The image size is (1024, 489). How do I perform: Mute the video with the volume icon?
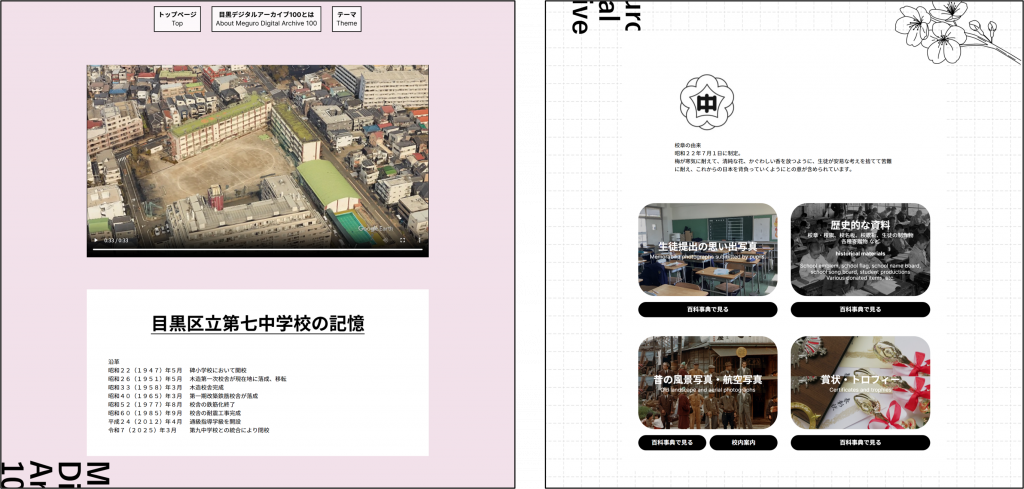point(386,240)
